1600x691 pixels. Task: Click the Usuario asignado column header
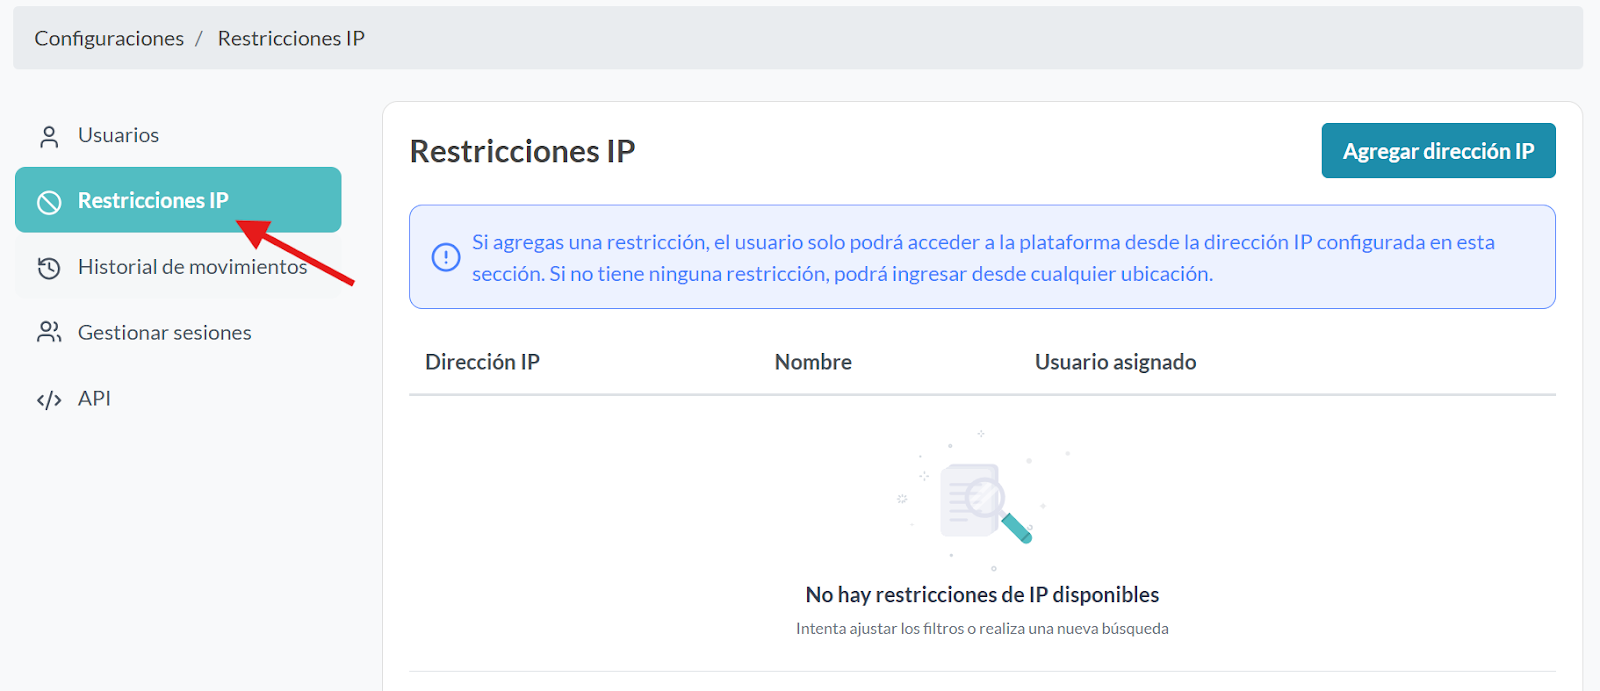[1115, 362]
